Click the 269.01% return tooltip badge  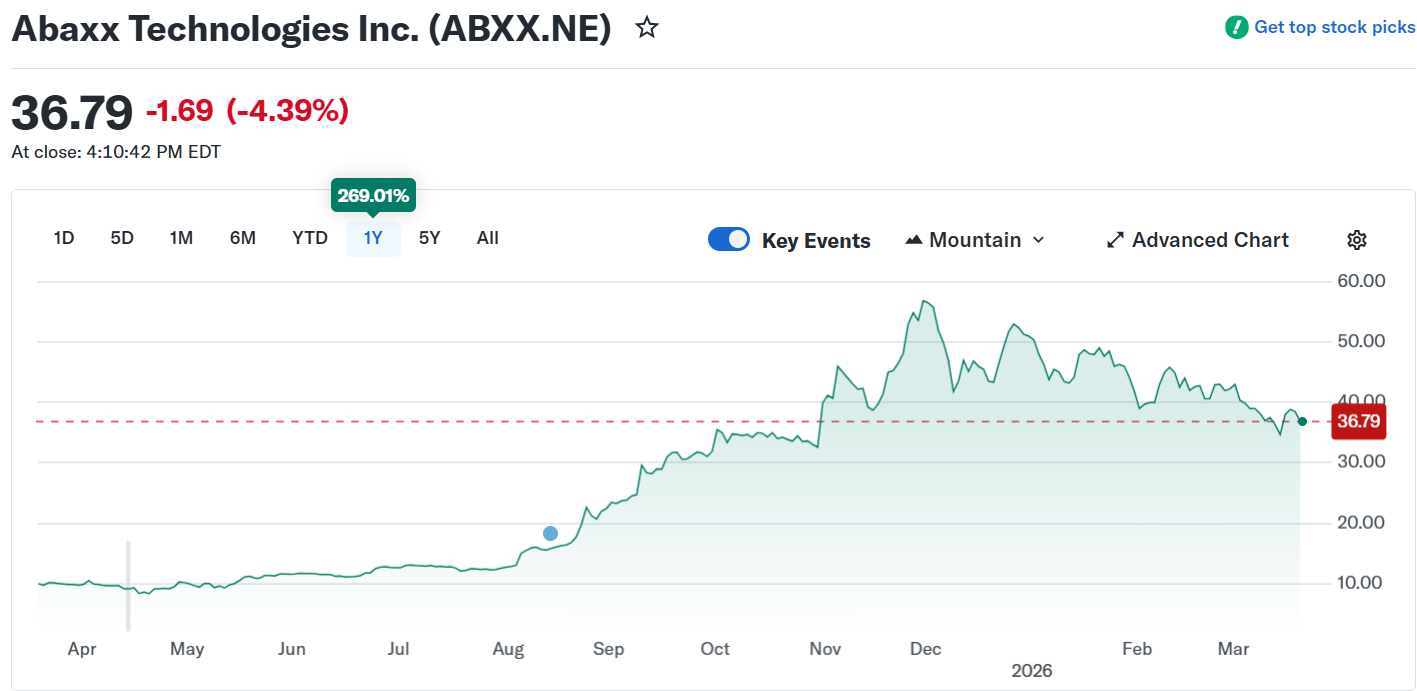(x=373, y=196)
